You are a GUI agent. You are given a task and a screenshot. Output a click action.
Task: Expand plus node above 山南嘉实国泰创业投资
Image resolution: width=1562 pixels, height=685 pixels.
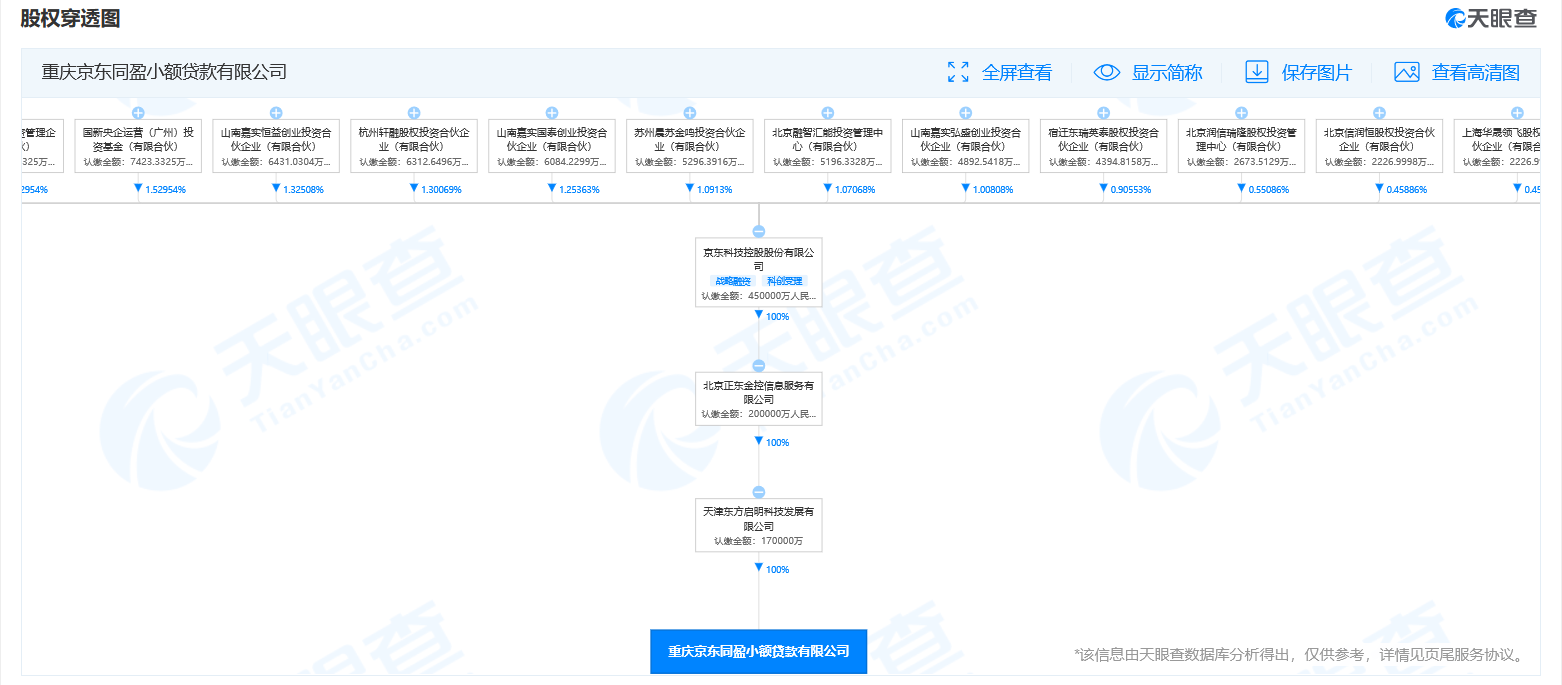coord(552,113)
